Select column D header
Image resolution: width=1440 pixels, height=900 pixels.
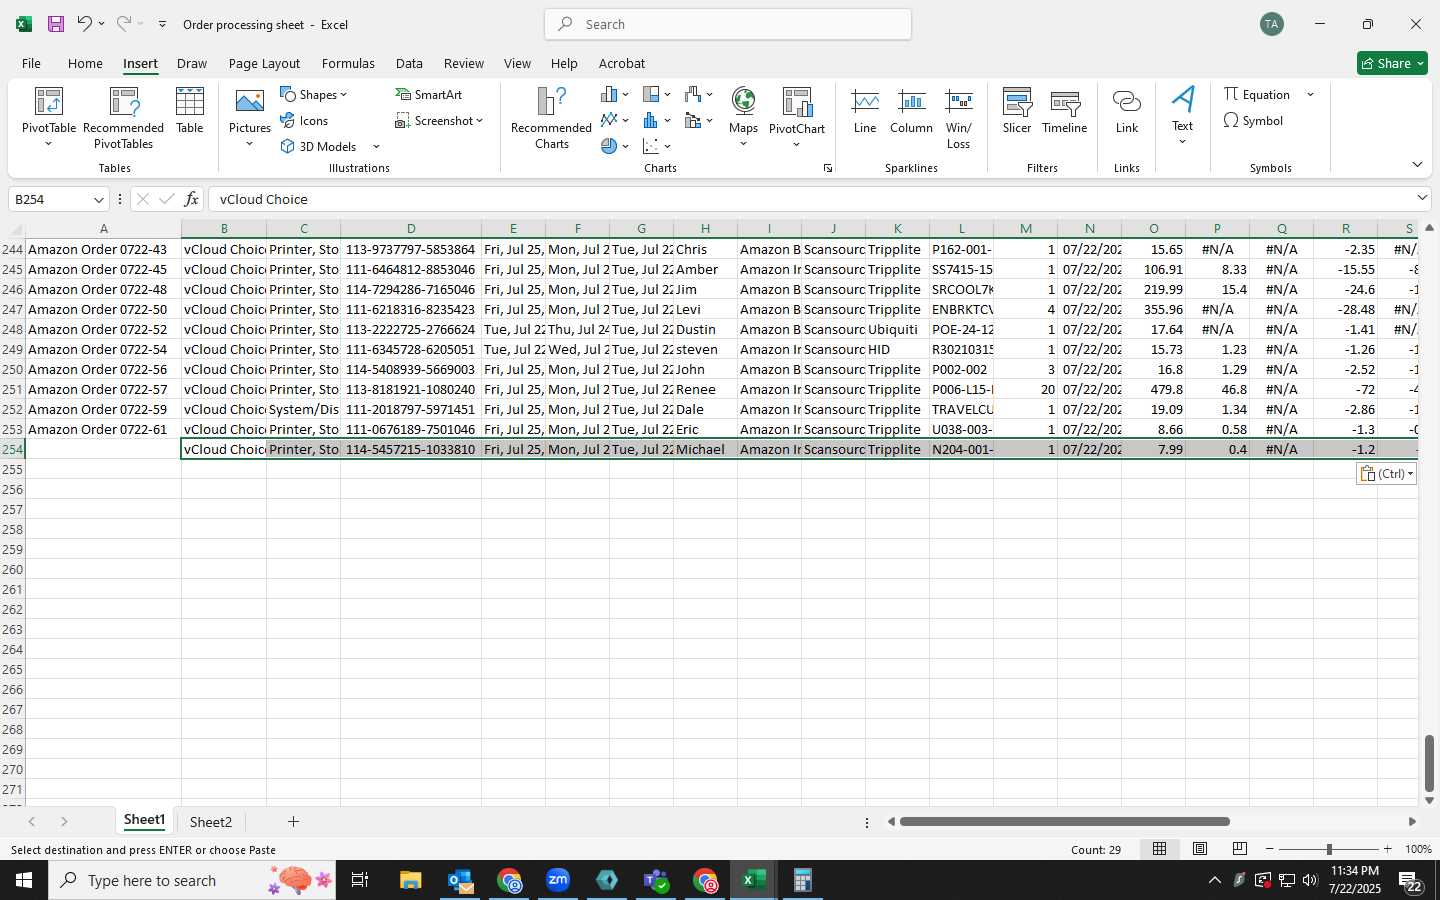pos(410,229)
